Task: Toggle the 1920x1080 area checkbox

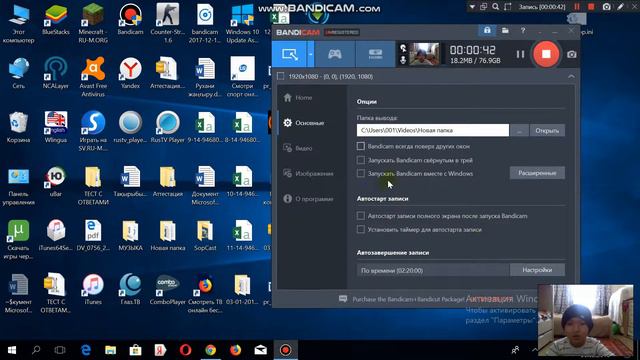Action: [x=280, y=76]
